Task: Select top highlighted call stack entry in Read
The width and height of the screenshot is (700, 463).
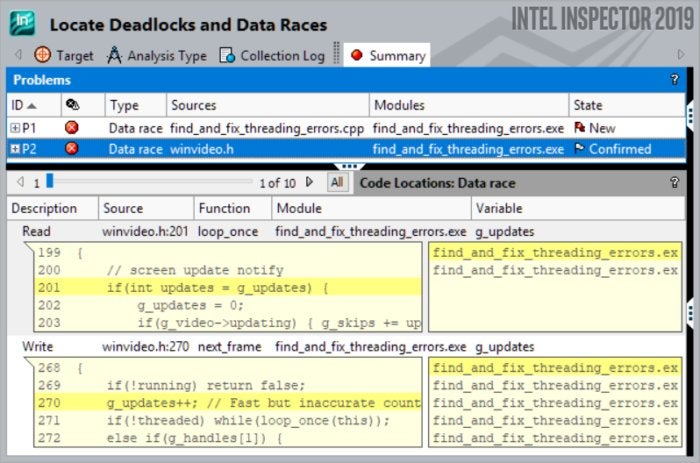Action: 555,253
